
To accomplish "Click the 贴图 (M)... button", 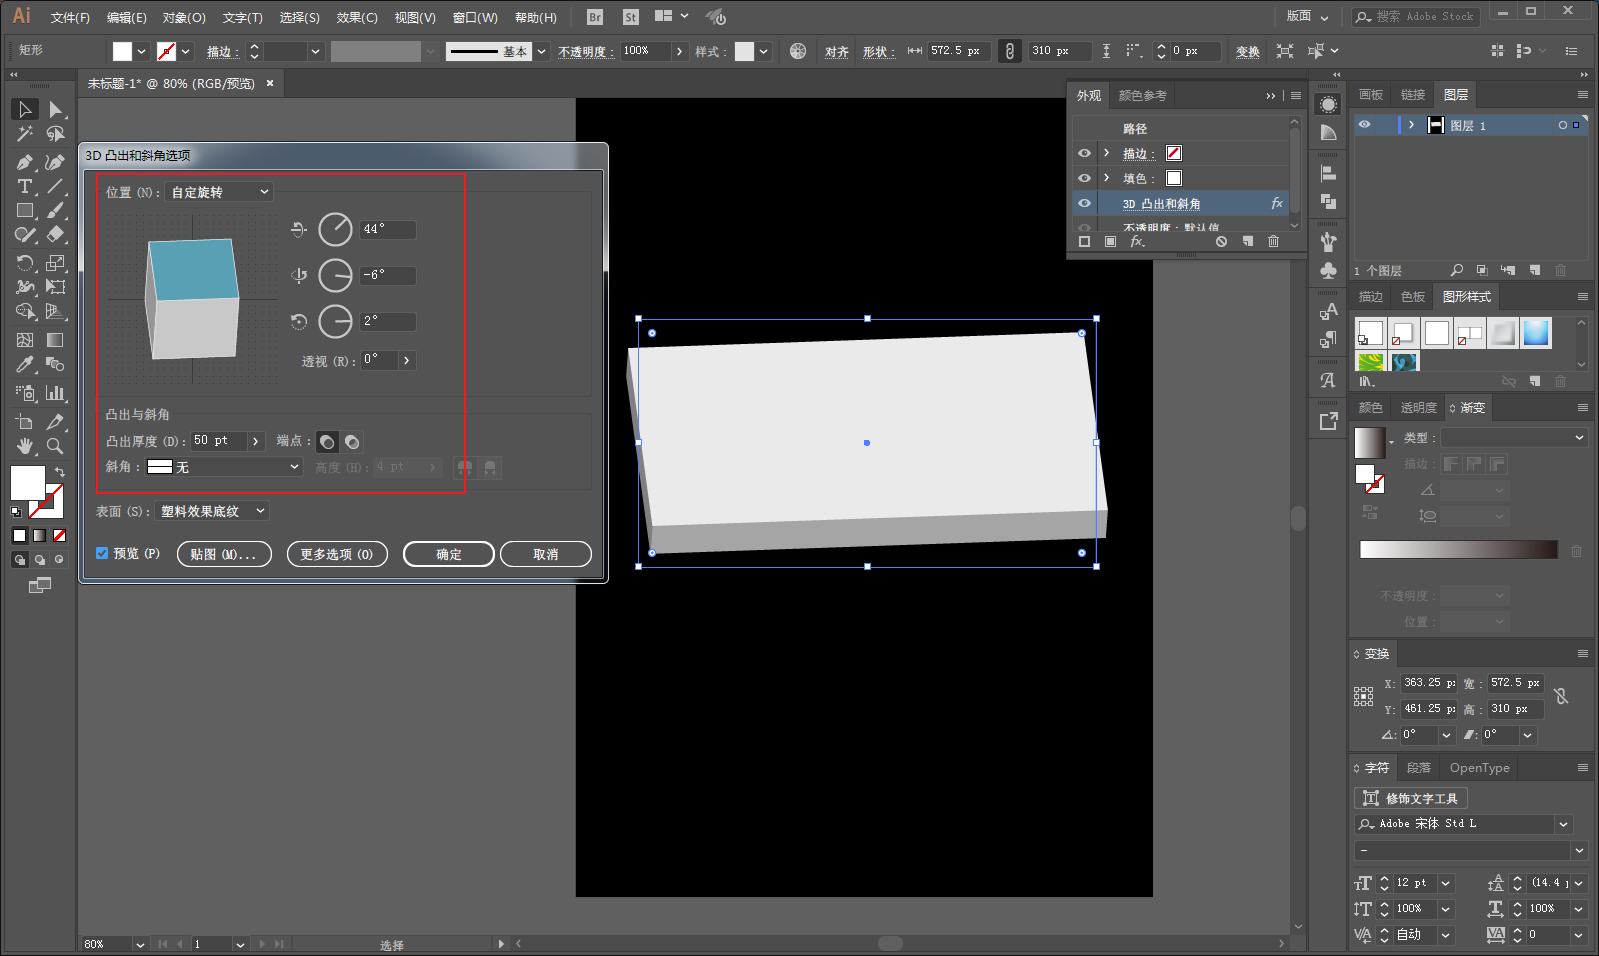I will (224, 554).
